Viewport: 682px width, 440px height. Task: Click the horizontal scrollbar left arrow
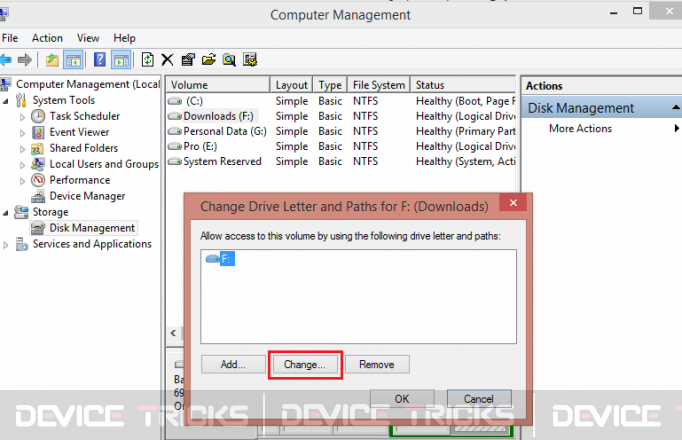click(174, 333)
